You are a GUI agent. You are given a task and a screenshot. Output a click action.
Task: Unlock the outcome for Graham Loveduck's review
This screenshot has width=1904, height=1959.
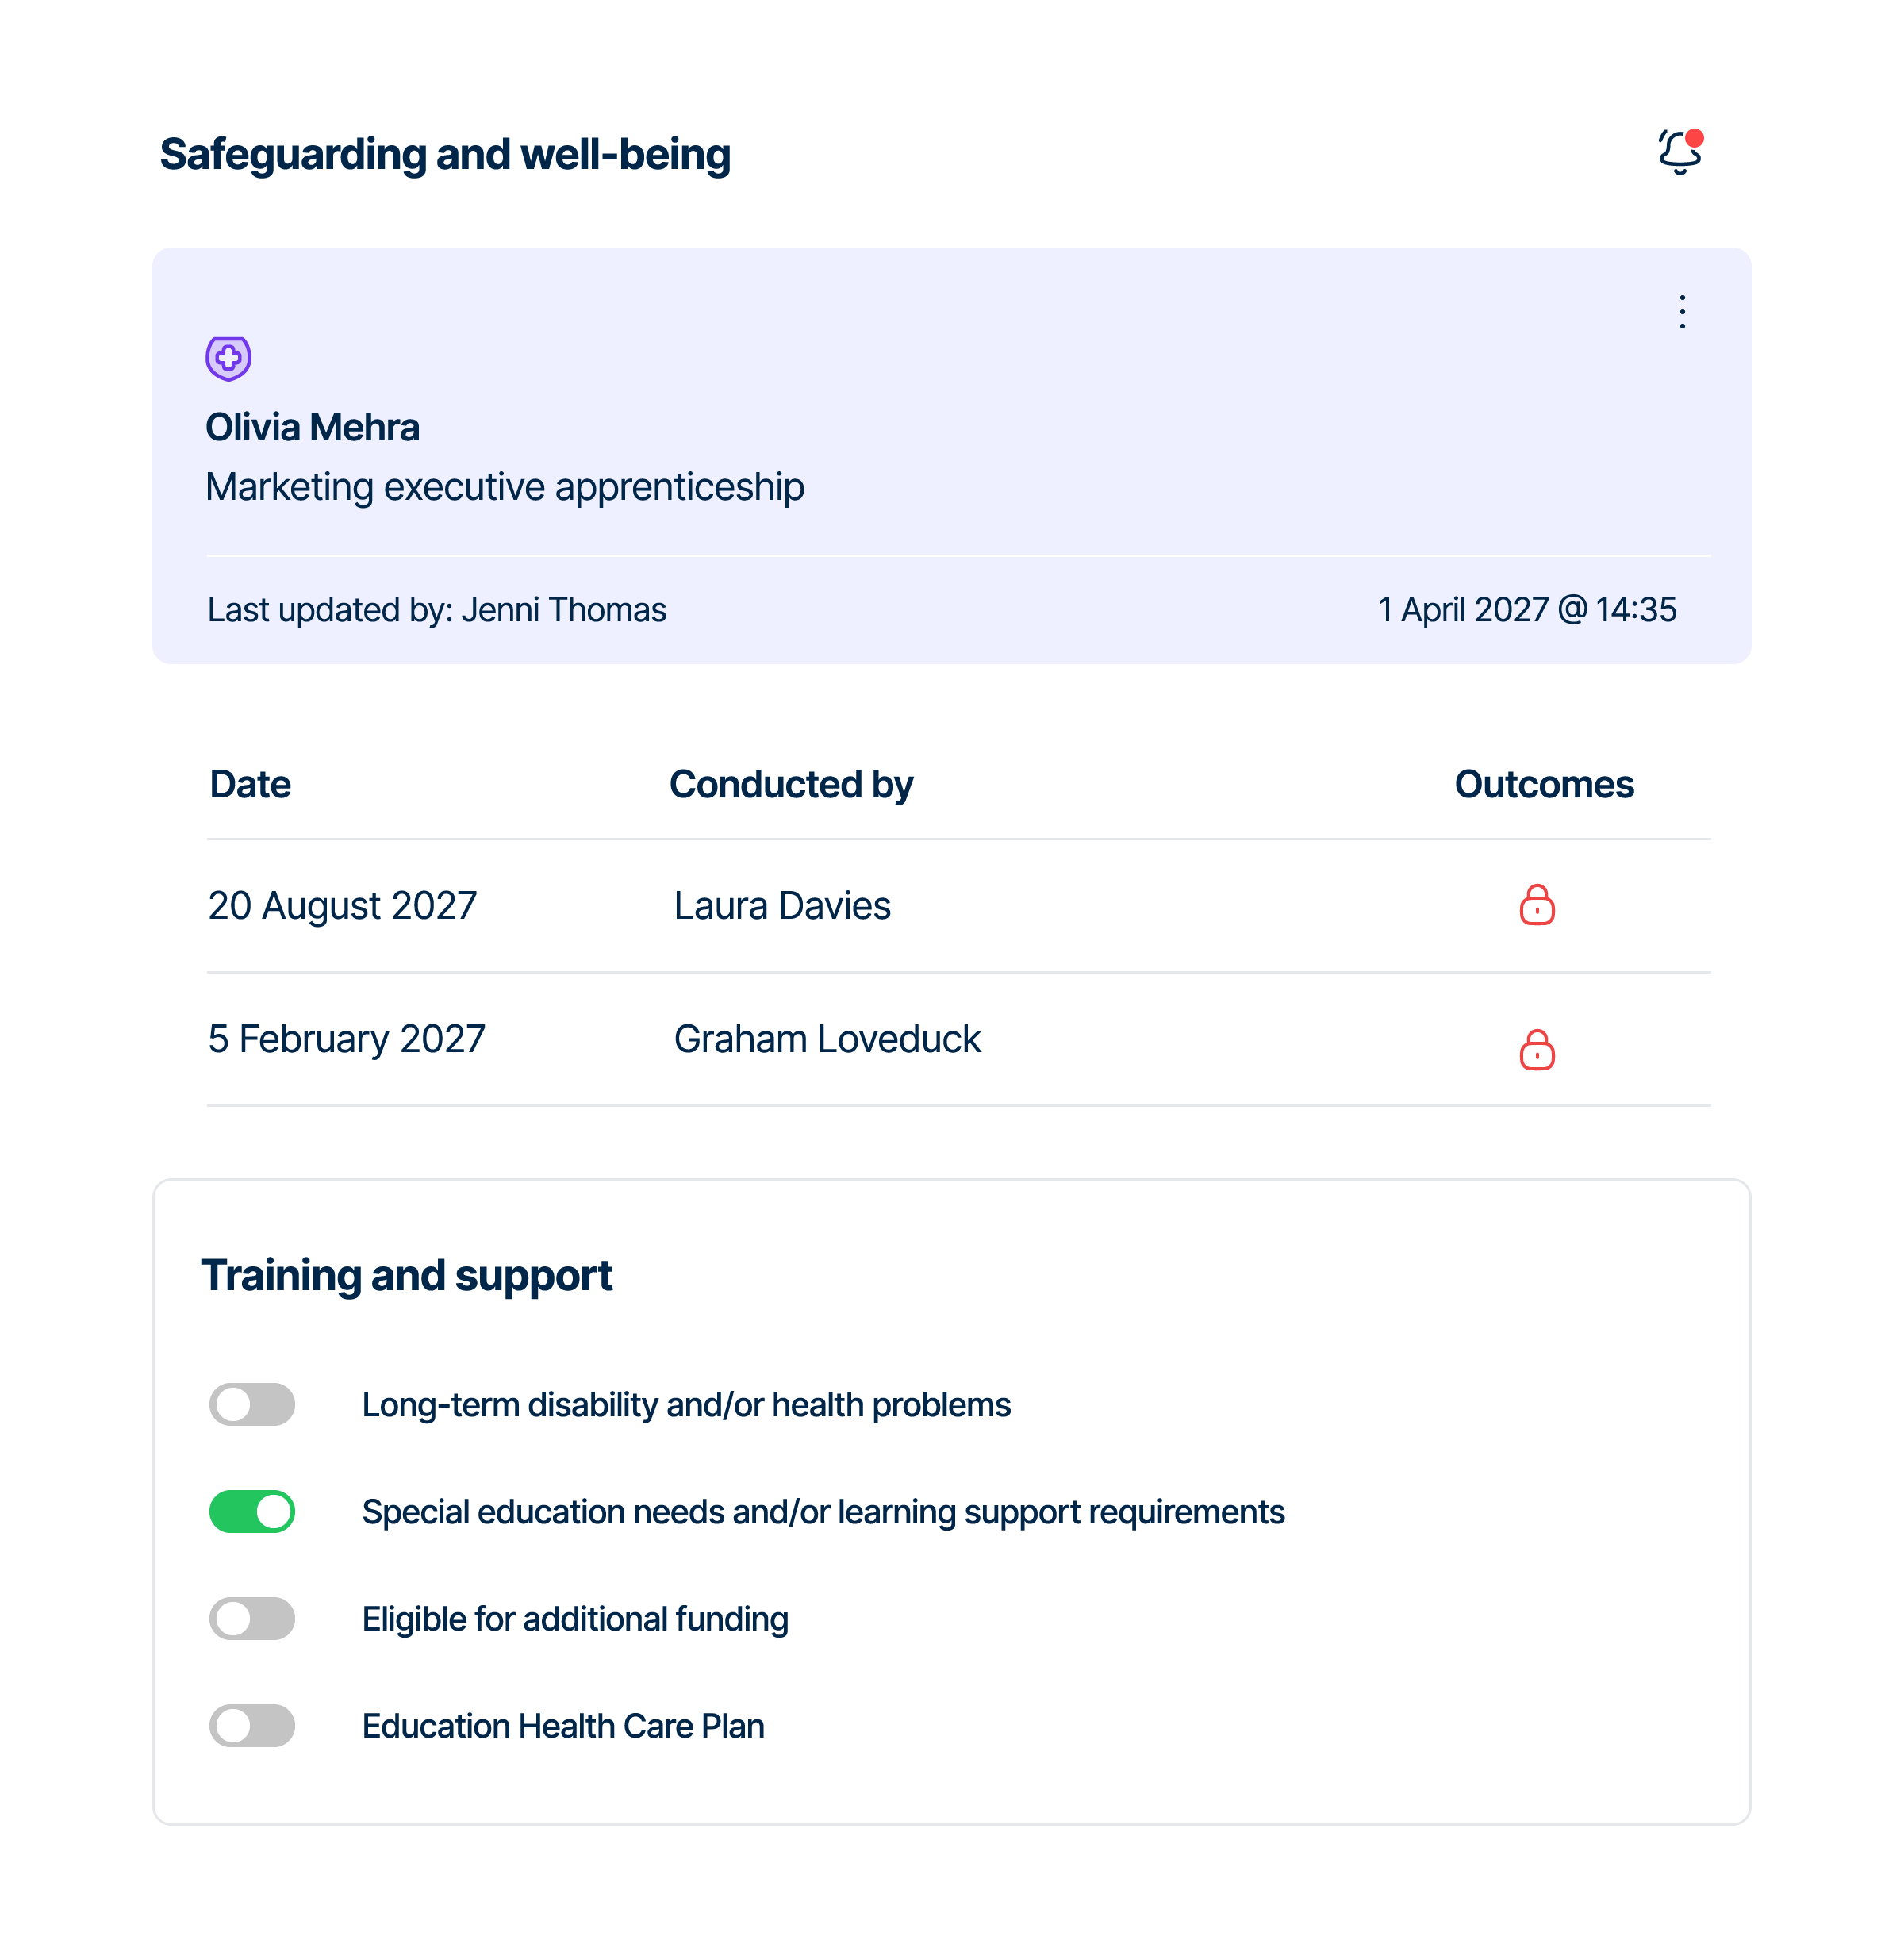click(x=1536, y=1050)
